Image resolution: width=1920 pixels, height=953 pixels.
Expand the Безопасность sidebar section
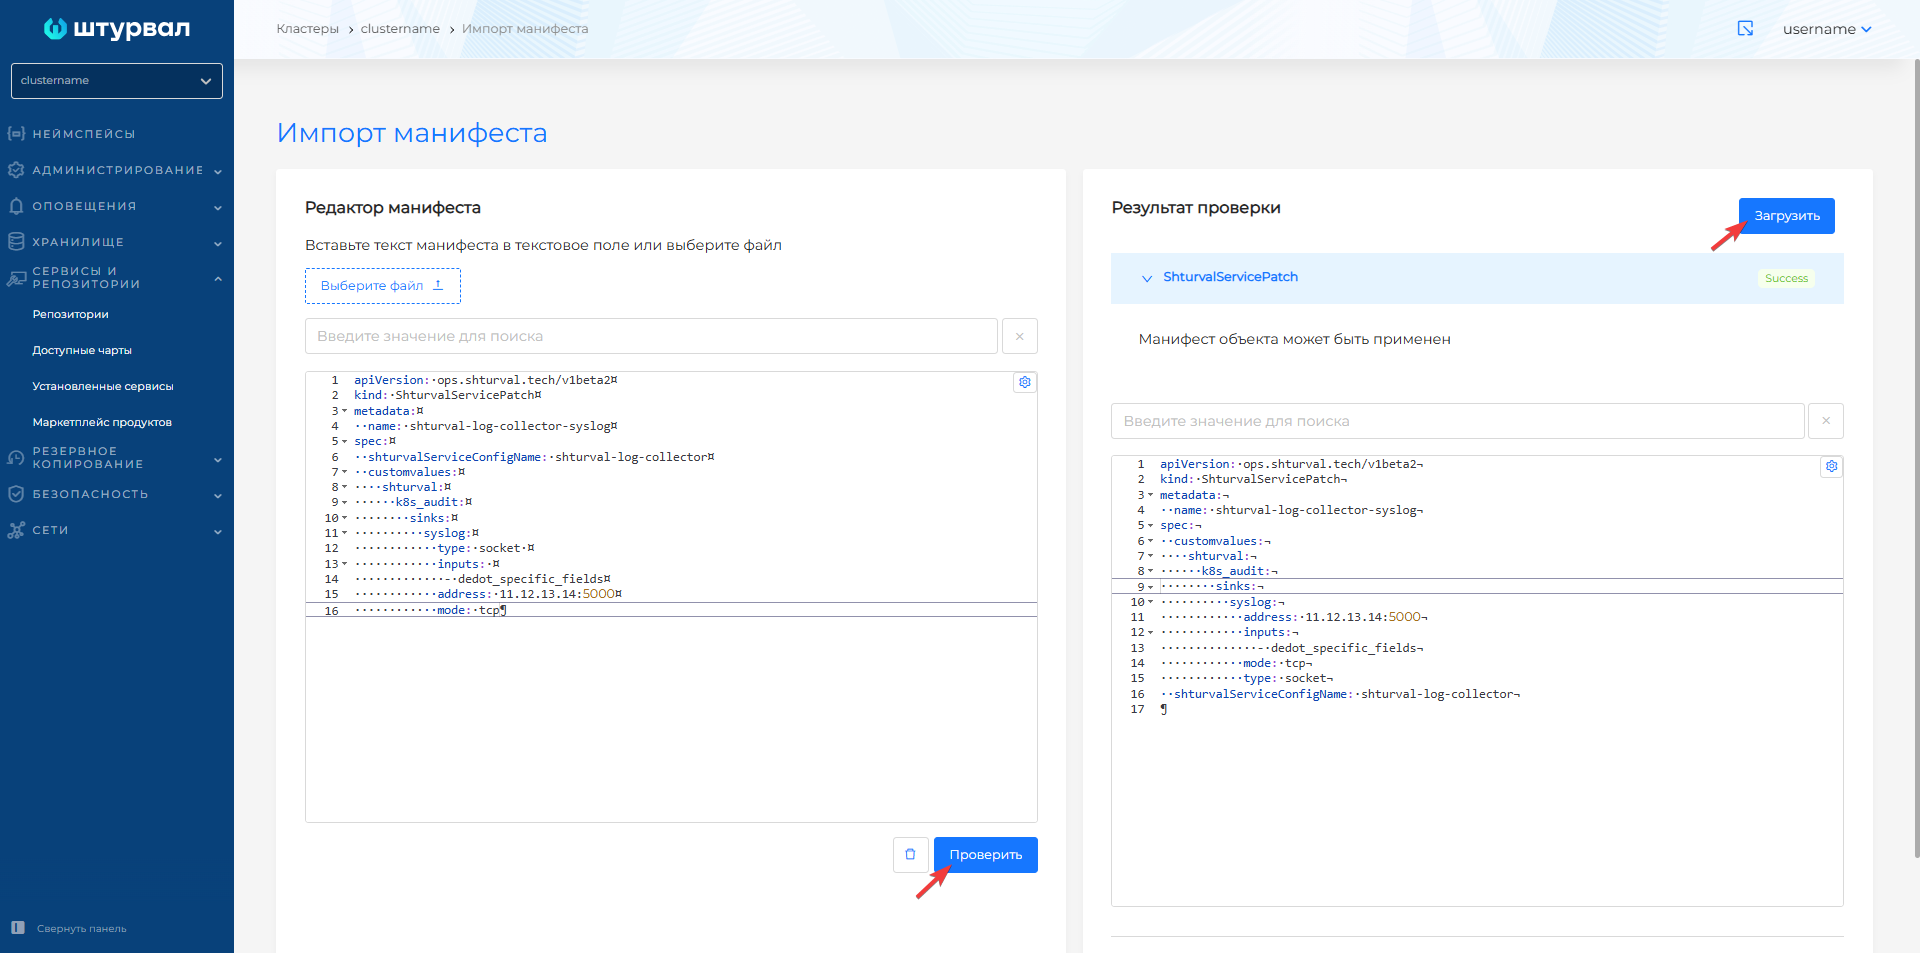point(117,494)
